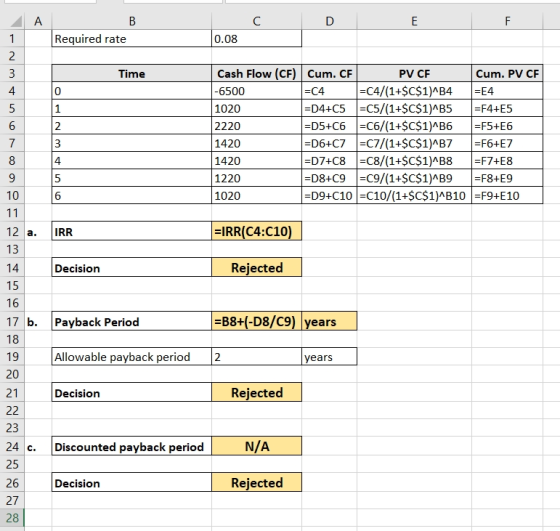Select the =B8+(-D8/C9) formula cell
560x531 pixels.
256,321
